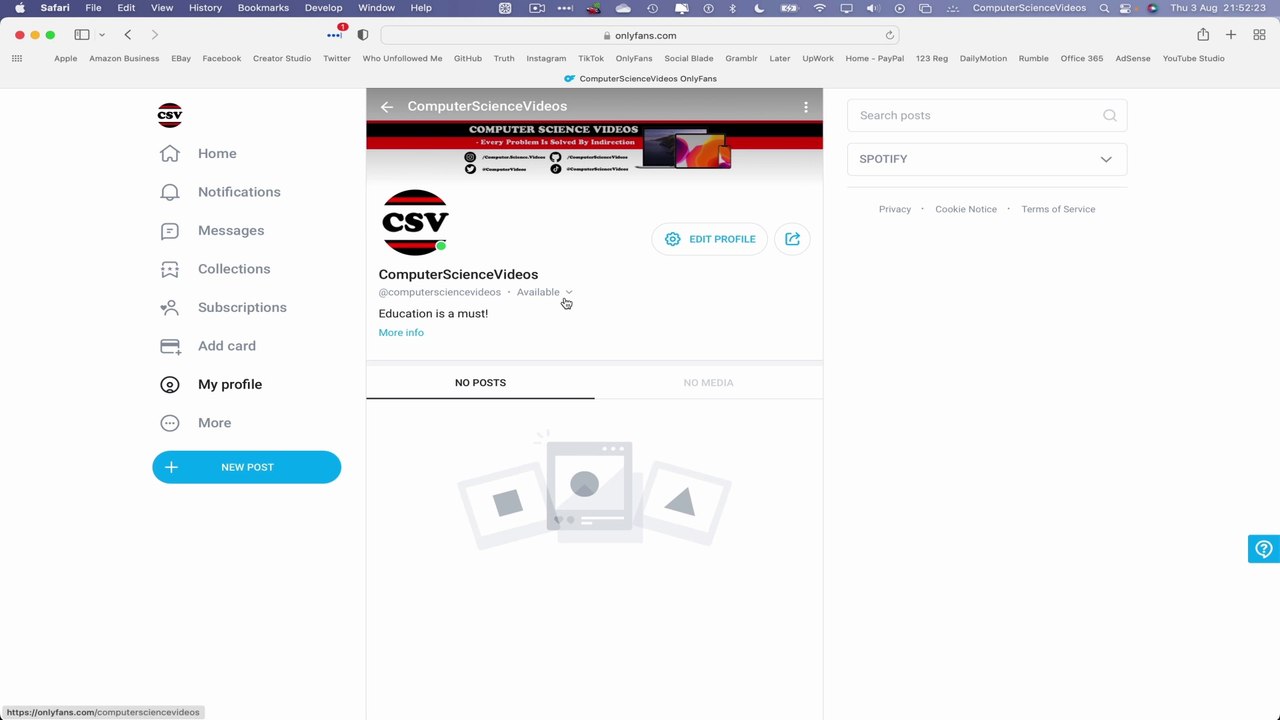Click the profile CSV avatar picture
The image size is (1280, 720).
(415, 222)
